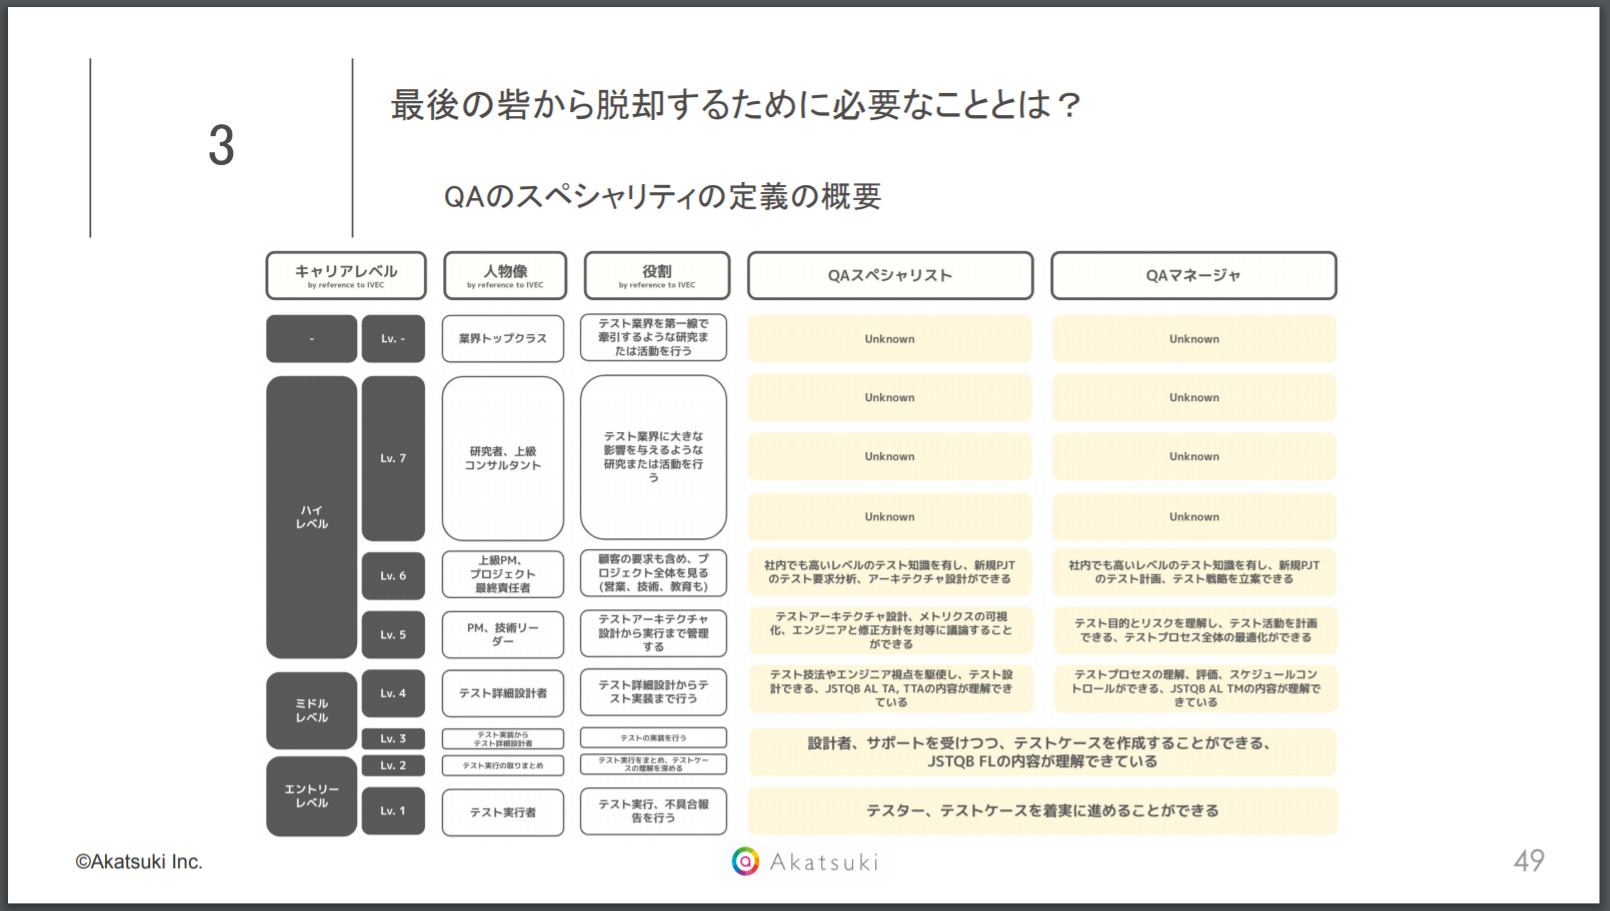Click the Akatsuki wordmark in footer

pyautogui.click(x=824, y=862)
